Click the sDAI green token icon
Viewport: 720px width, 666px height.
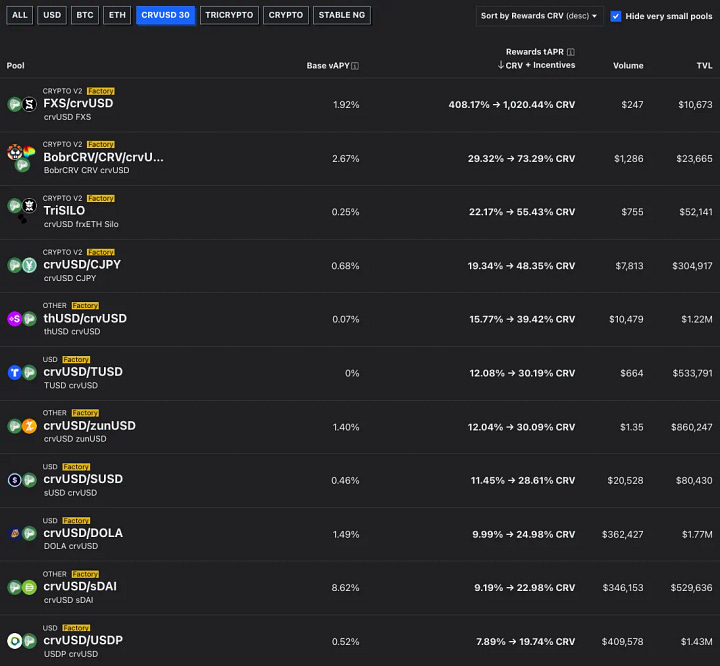coord(29,587)
